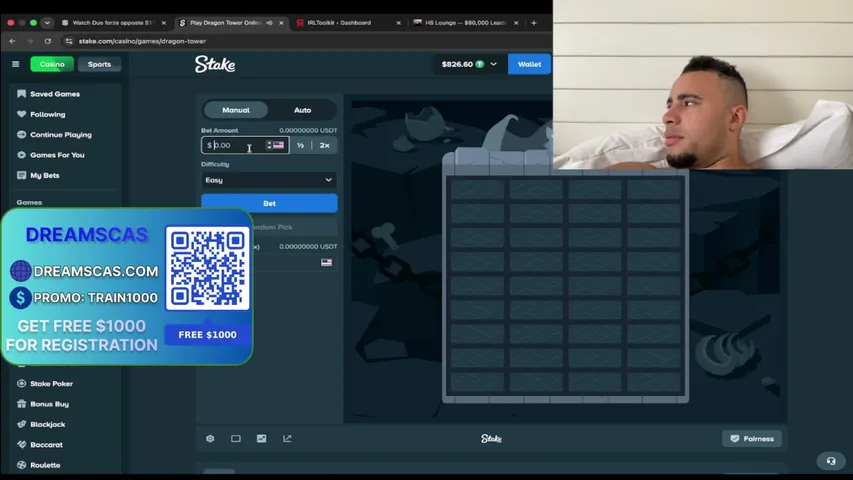Go back in browser history
Viewport: 853px width, 480px height.
point(12,41)
